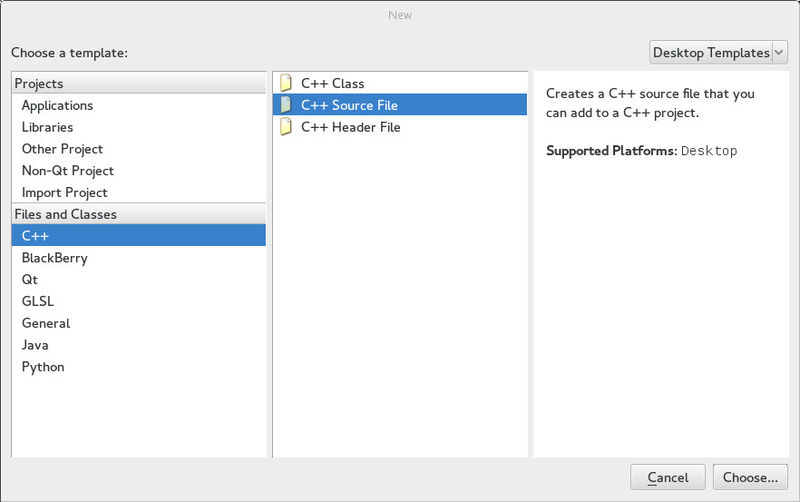This screenshot has height=502, width=800.
Task: Select the Python category
Action: pyautogui.click(x=43, y=367)
